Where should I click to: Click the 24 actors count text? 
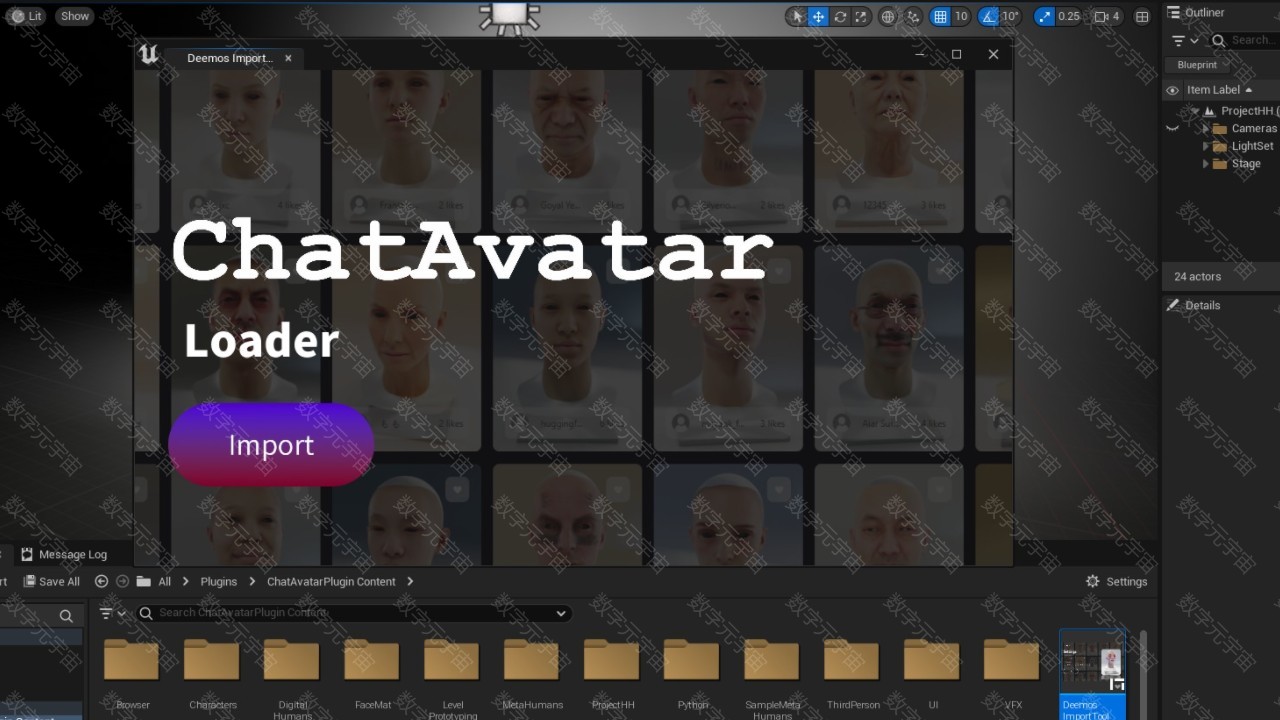coord(1197,276)
